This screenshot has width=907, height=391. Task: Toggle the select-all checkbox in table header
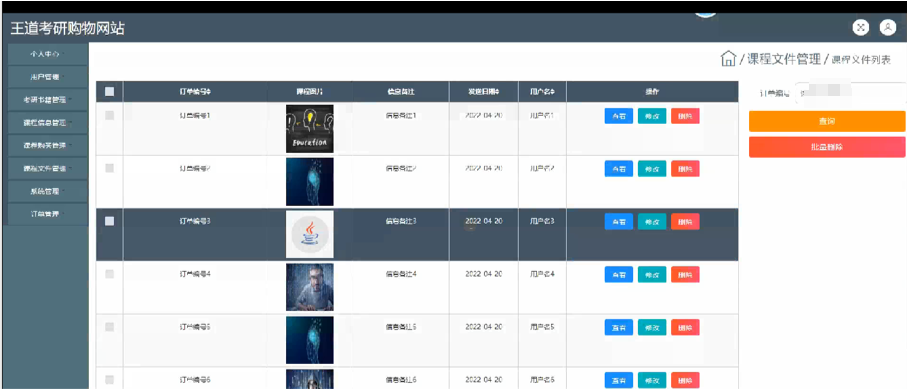coord(109,91)
